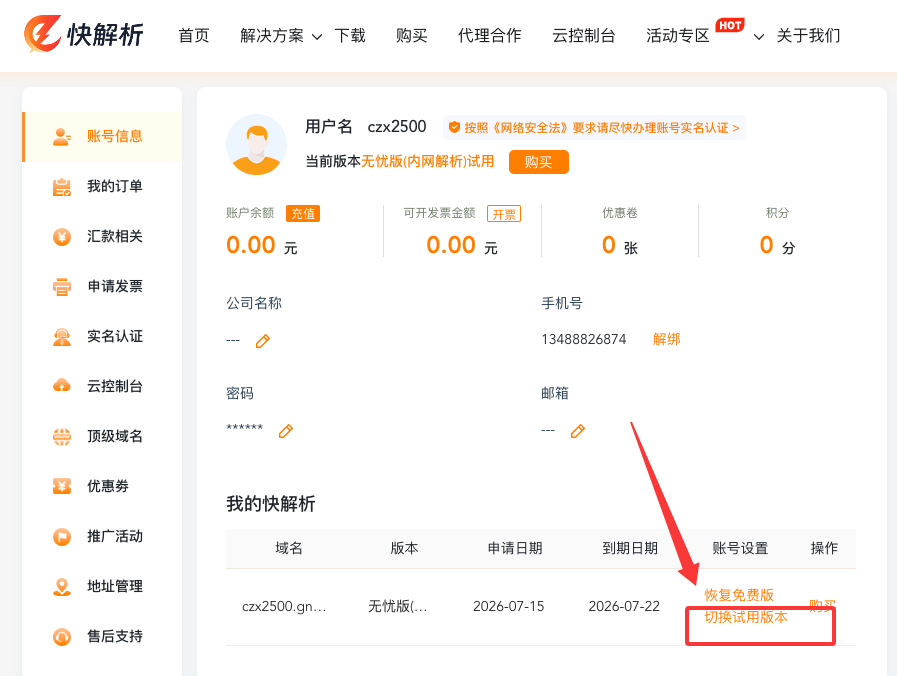Click the user avatar picture
Screen dimensions: 897x676
[256, 145]
